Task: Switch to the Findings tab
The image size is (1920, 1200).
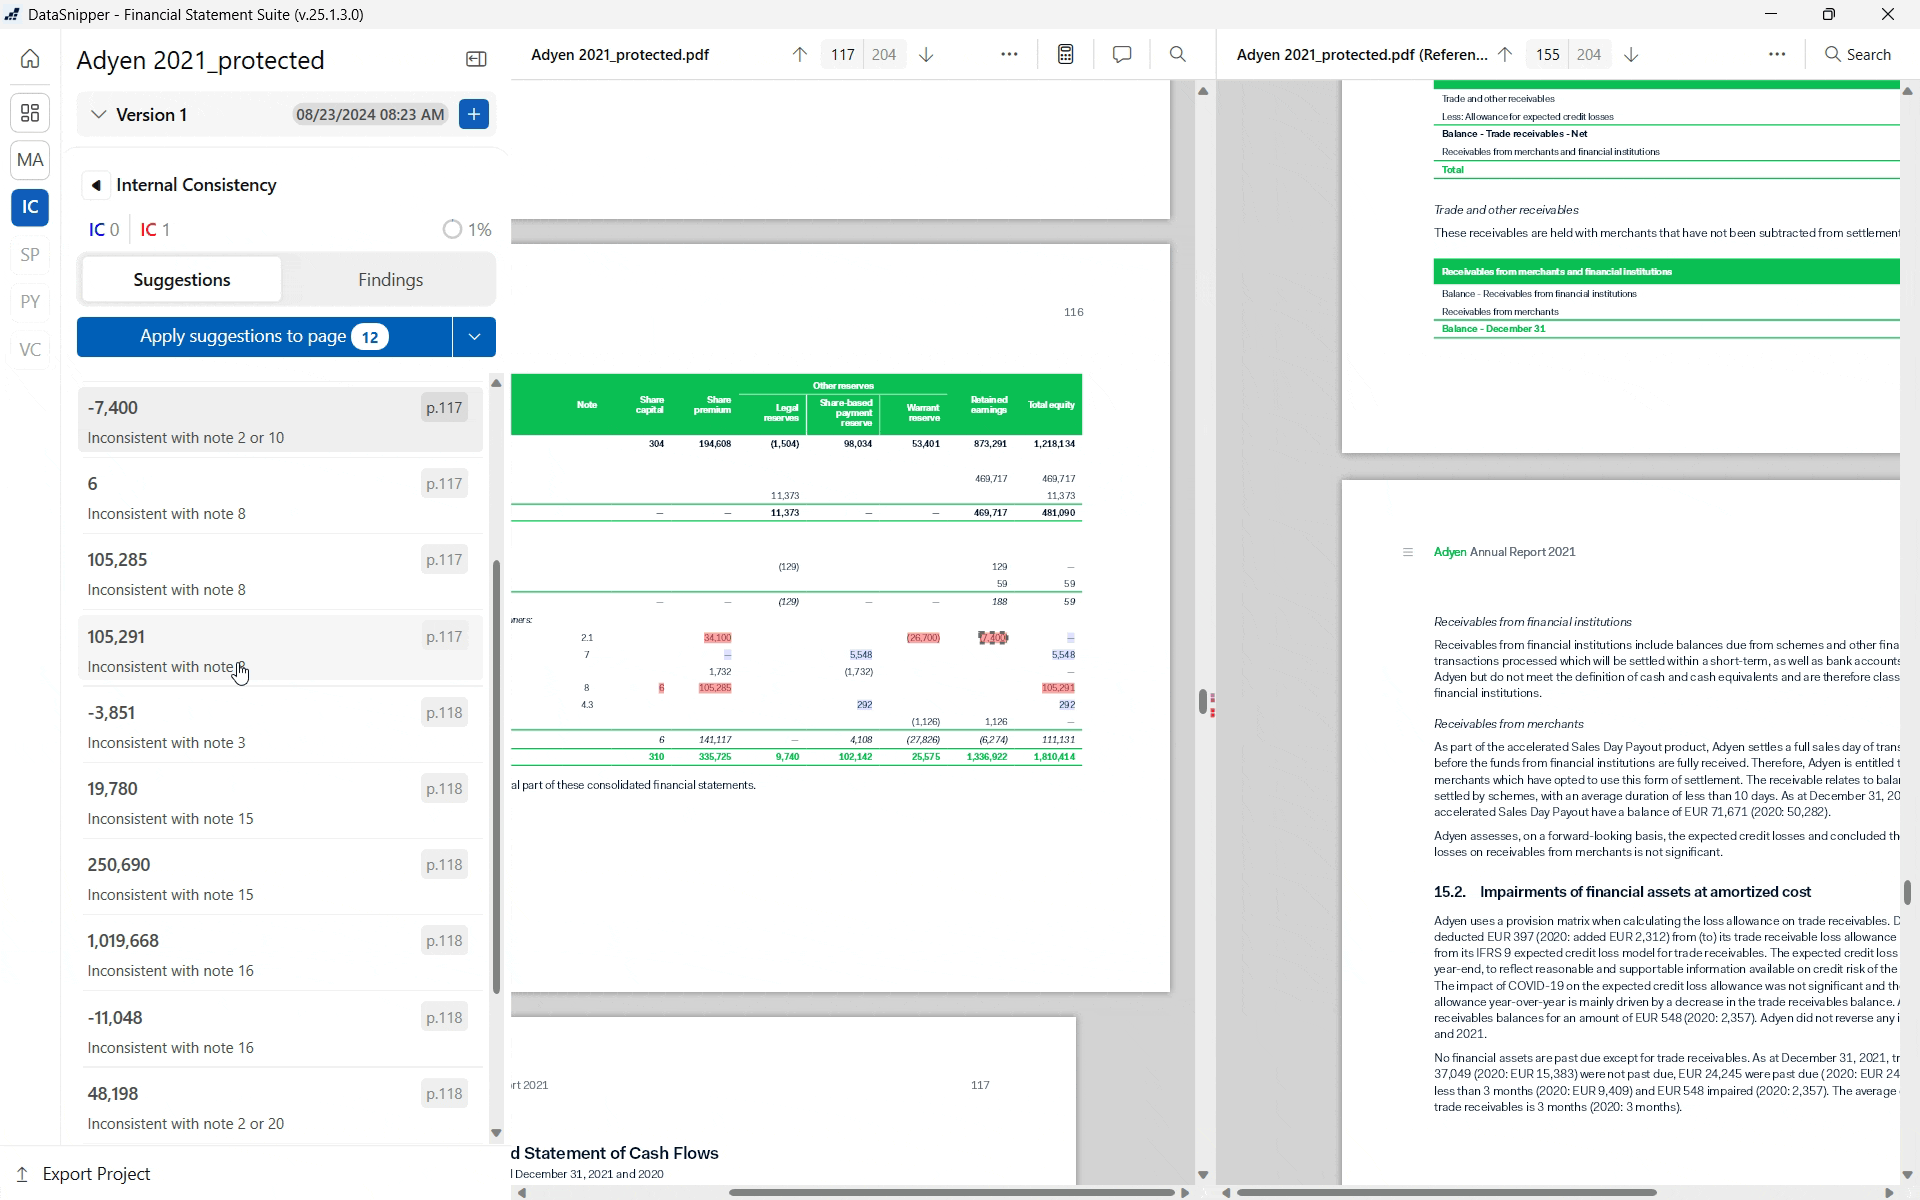Action: (390, 280)
